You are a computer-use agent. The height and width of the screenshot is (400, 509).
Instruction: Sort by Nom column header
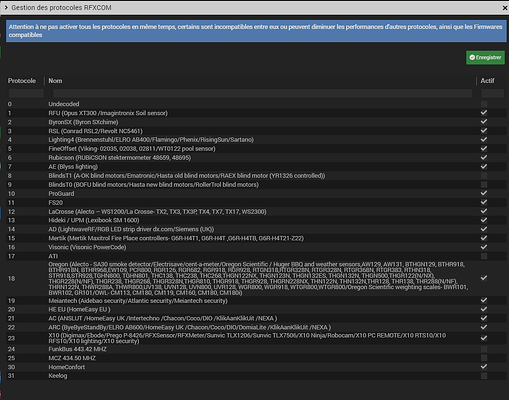coord(55,81)
